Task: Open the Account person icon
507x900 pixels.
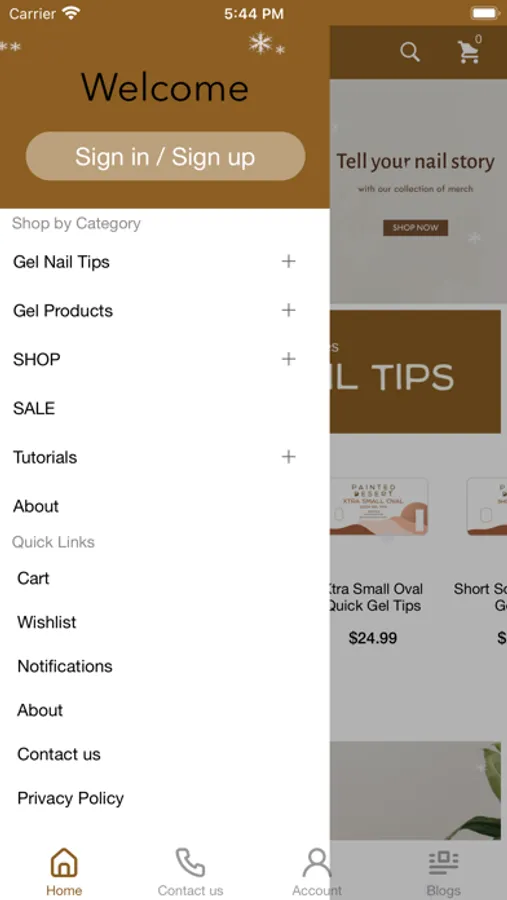Action: pyautogui.click(x=317, y=863)
